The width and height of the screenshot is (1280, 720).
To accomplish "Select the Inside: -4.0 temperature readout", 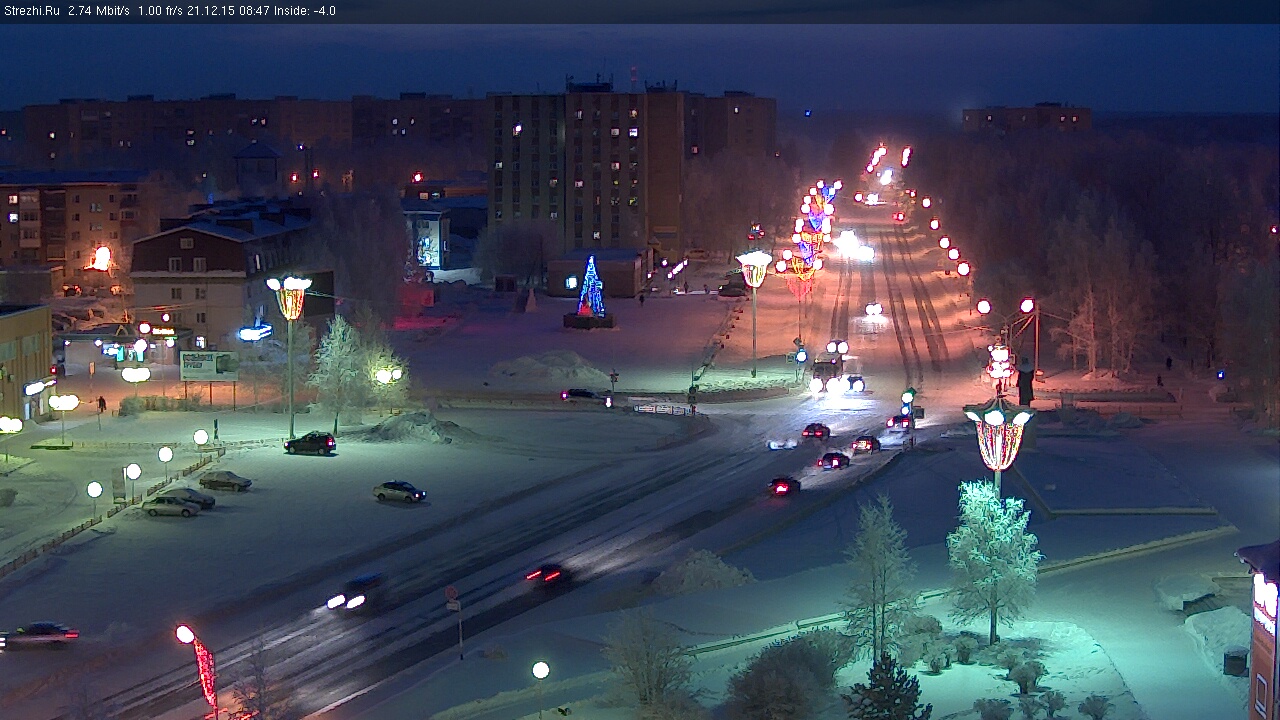I will 305,11.
